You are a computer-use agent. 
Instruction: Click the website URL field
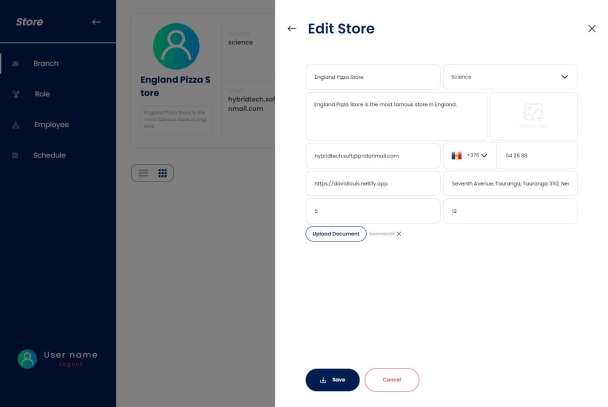373,184
